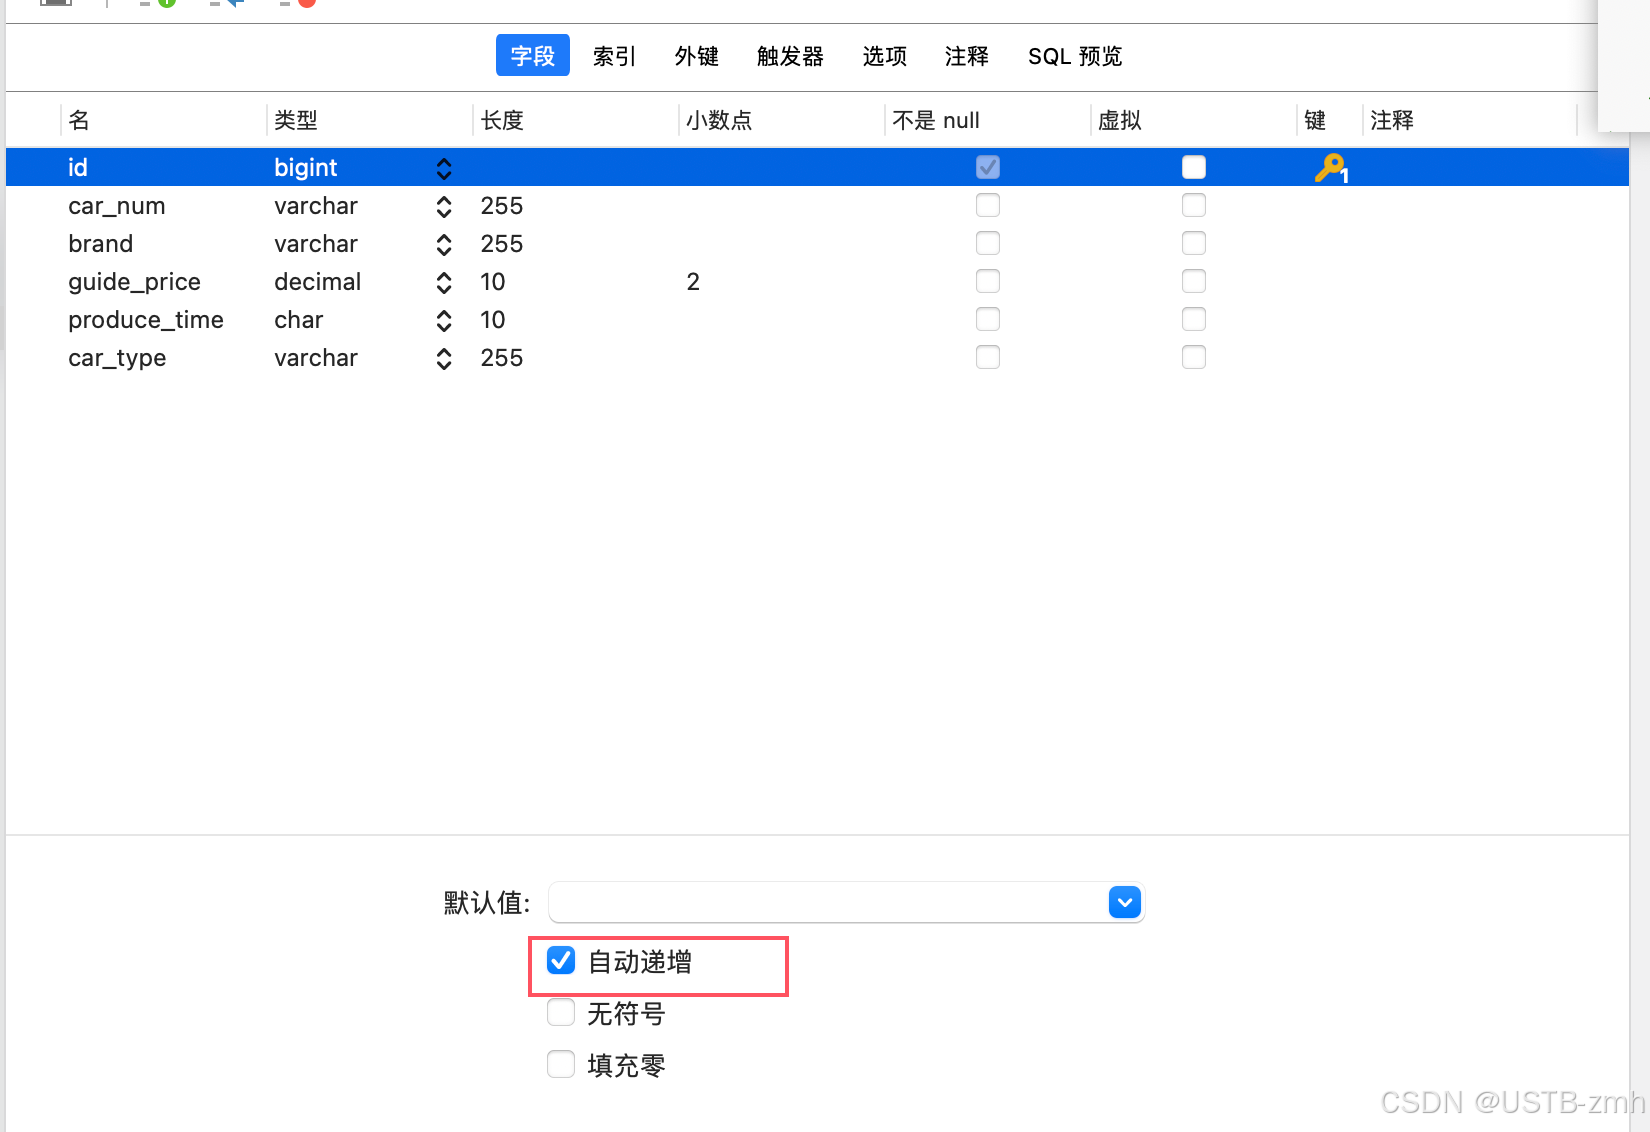Enable 不是 null for produce_time
This screenshot has height=1132, width=1650.
click(x=988, y=319)
